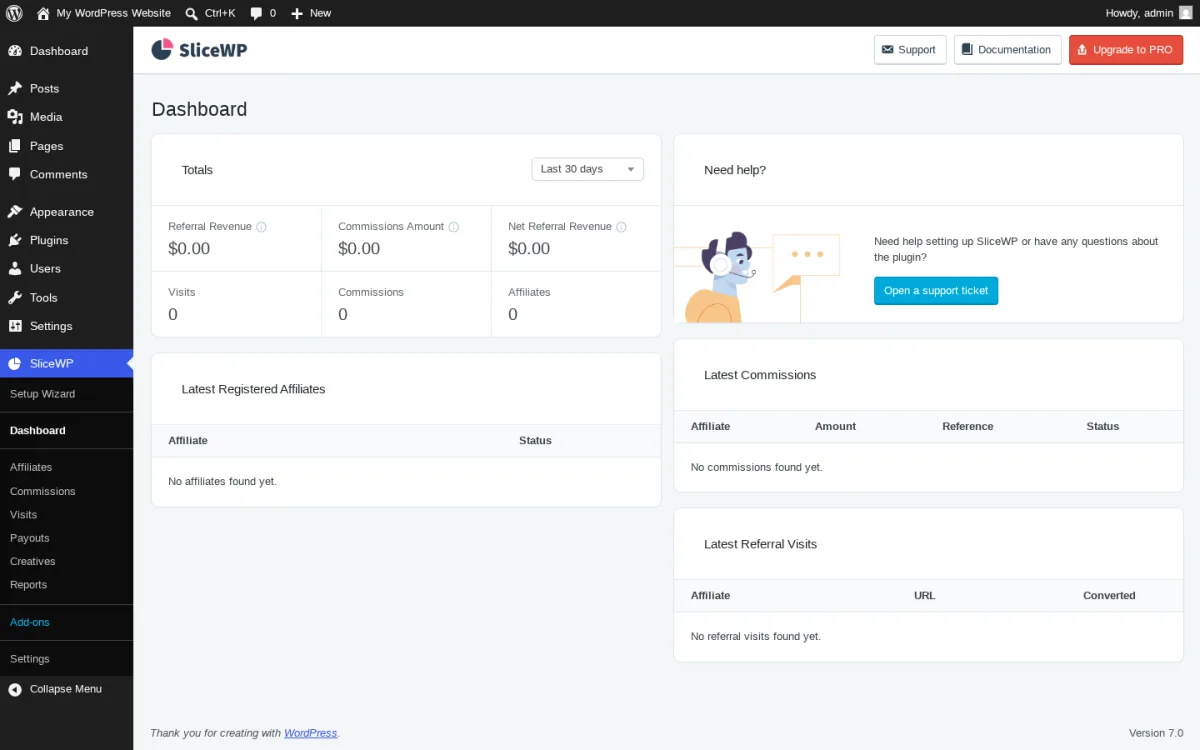The image size is (1200, 750).
Task: Click the Posts pushpin icon
Action: (15, 88)
